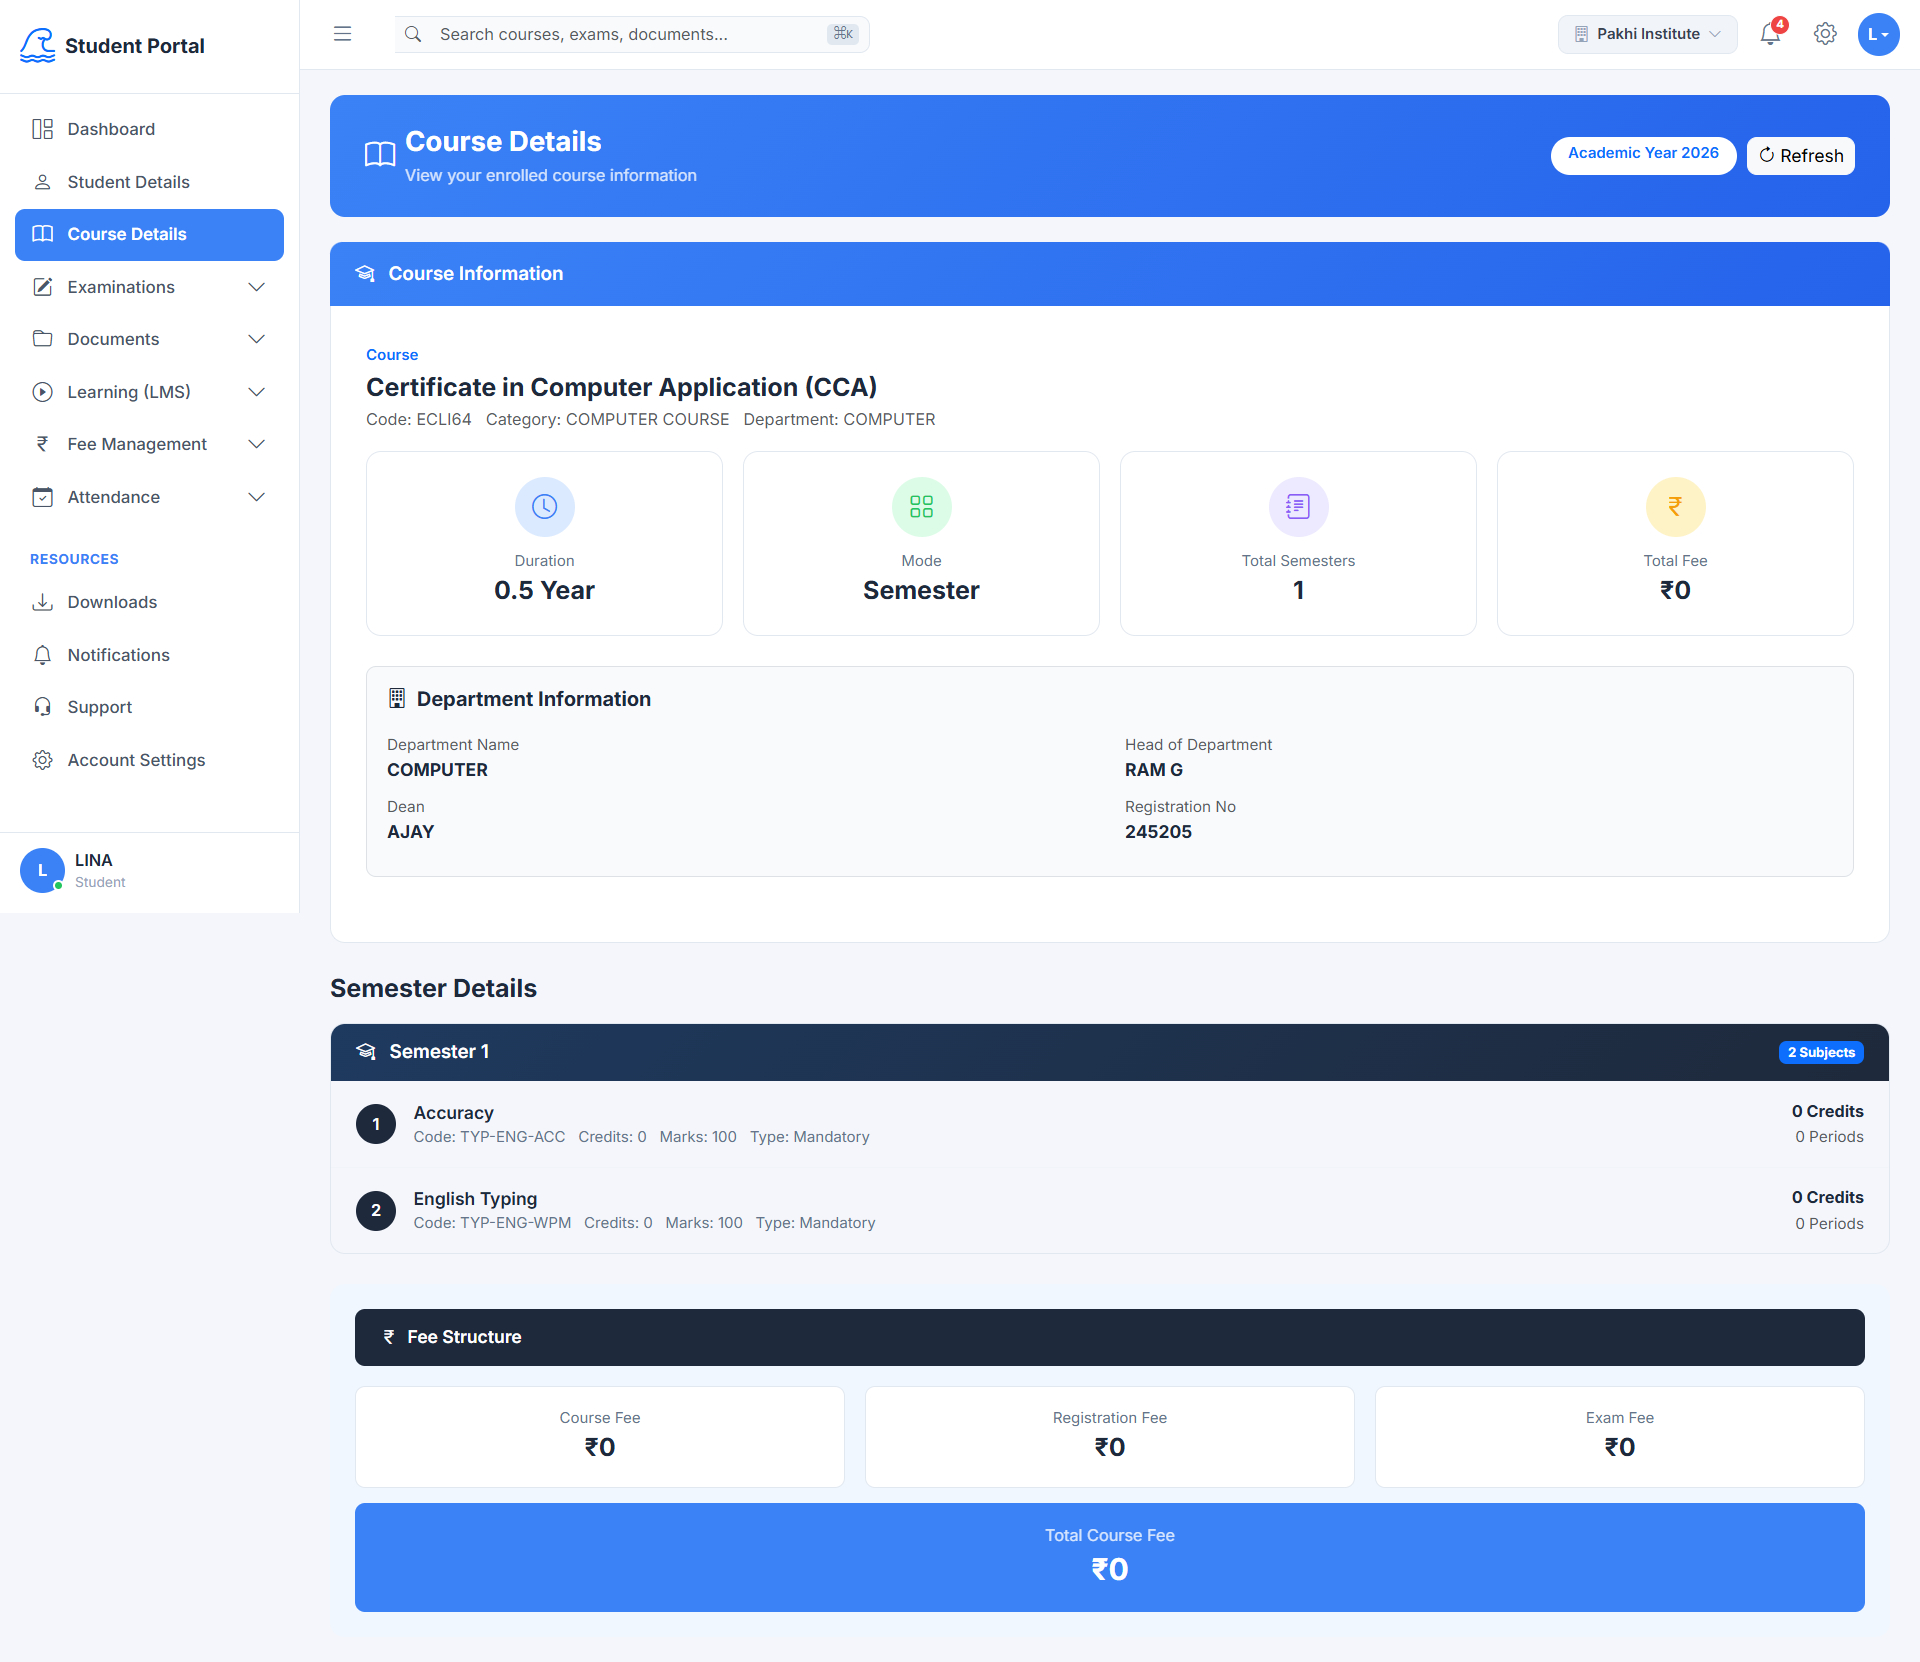Open Student Details page

click(150, 182)
